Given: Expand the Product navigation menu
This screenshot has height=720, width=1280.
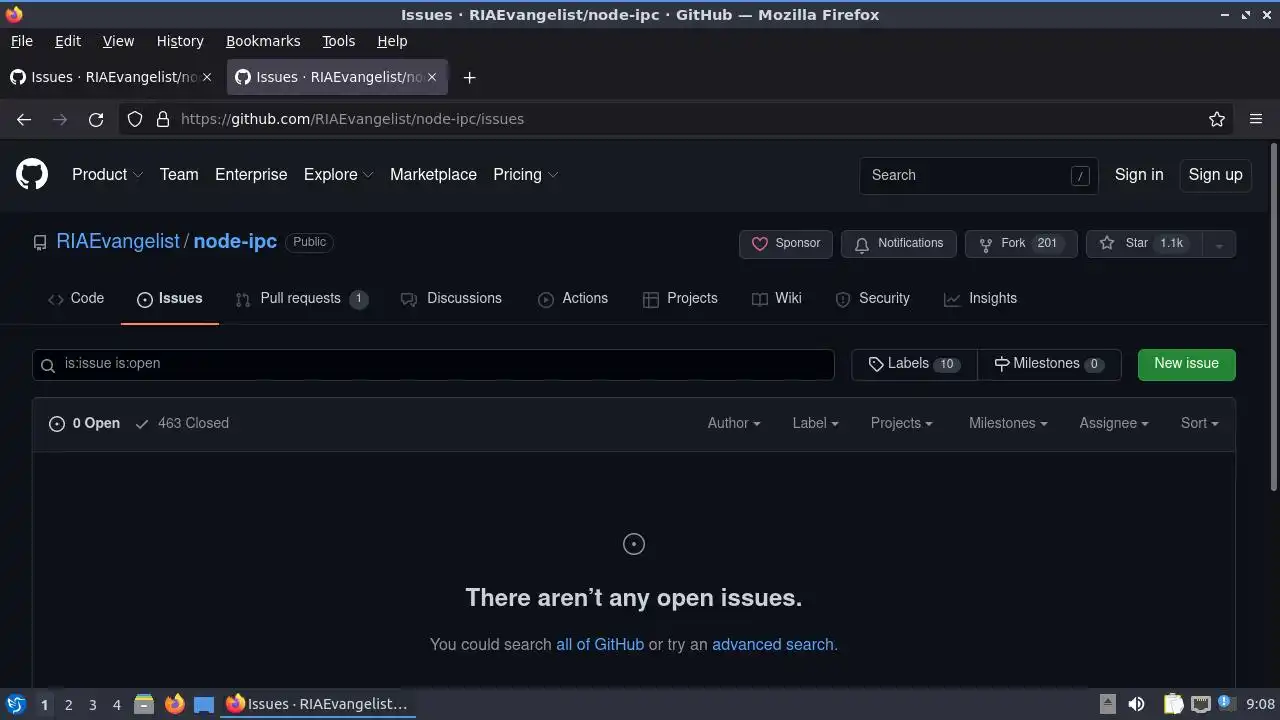Looking at the screenshot, I should 107,174.
